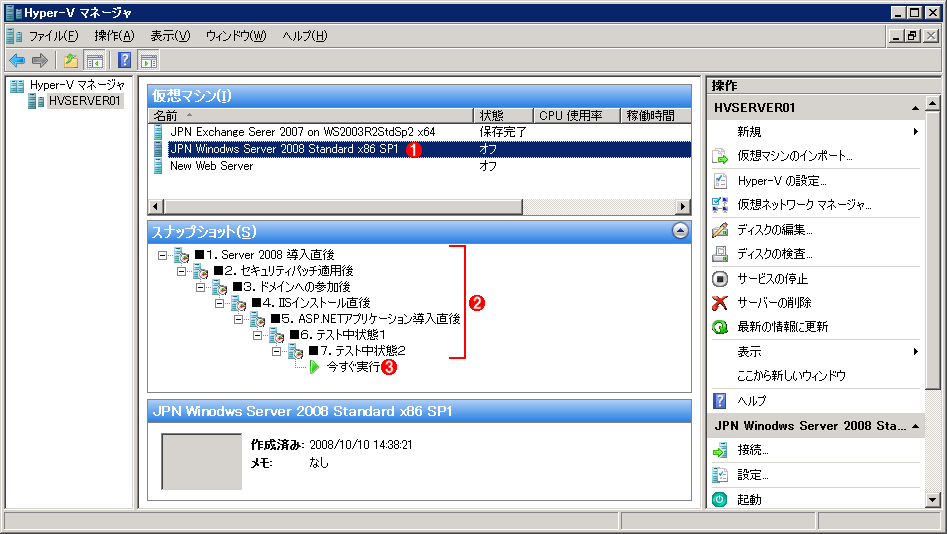Select snapshot 4. IISインストール直後 label

[310, 303]
